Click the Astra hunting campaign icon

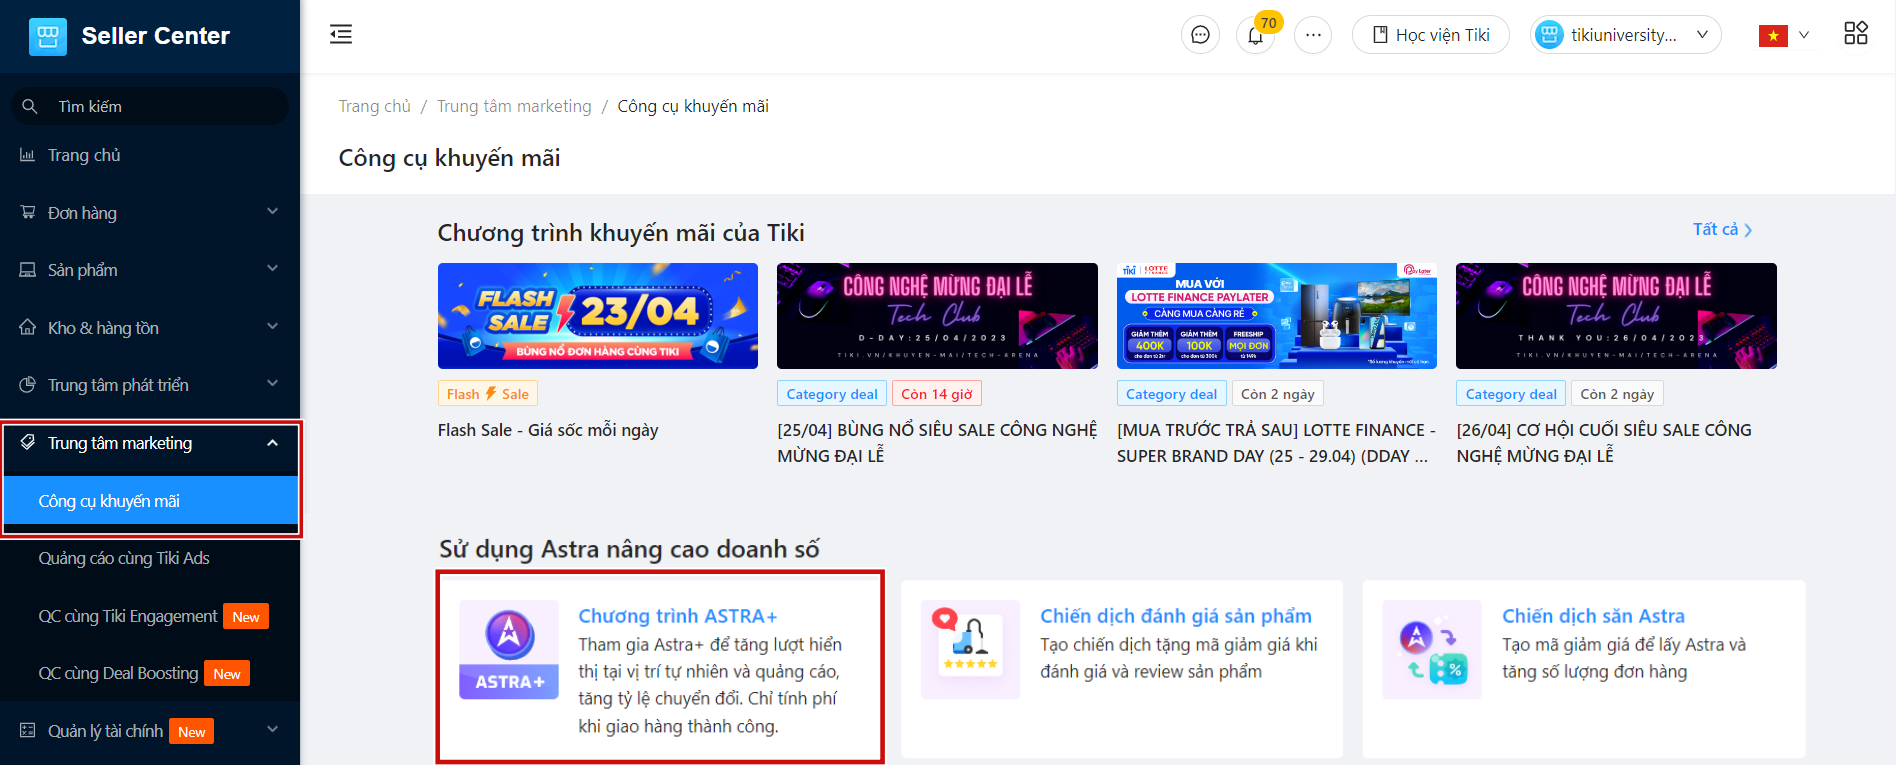tap(1432, 649)
